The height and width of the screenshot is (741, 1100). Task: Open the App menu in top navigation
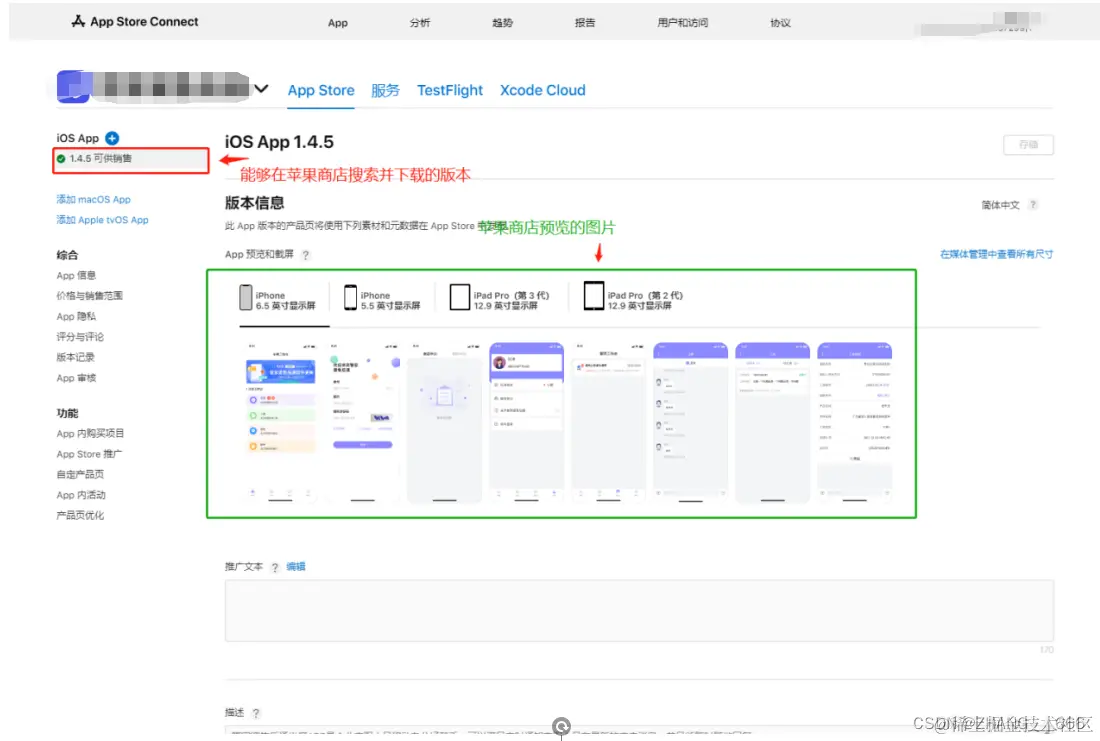click(x=337, y=22)
